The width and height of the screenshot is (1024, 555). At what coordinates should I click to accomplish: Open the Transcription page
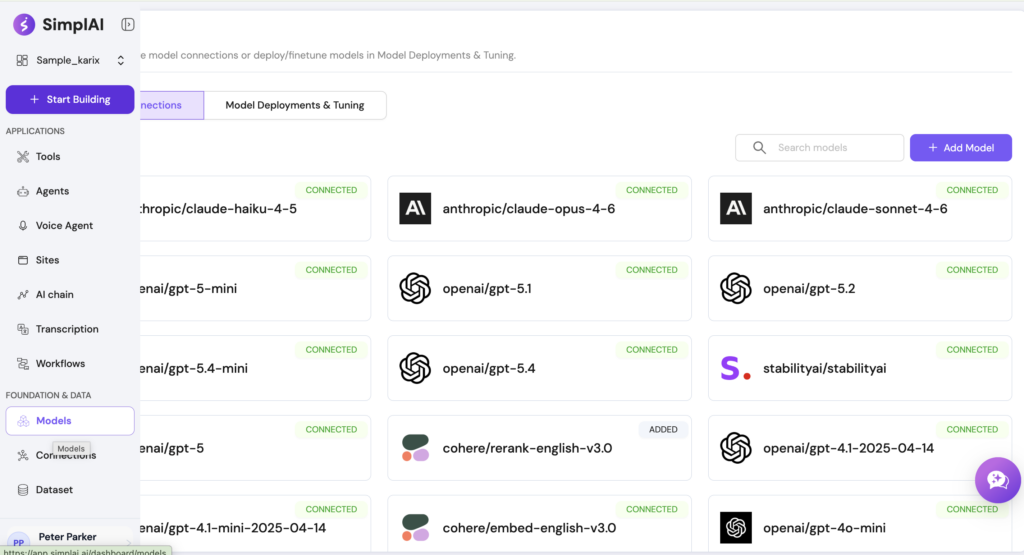point(70,329)
